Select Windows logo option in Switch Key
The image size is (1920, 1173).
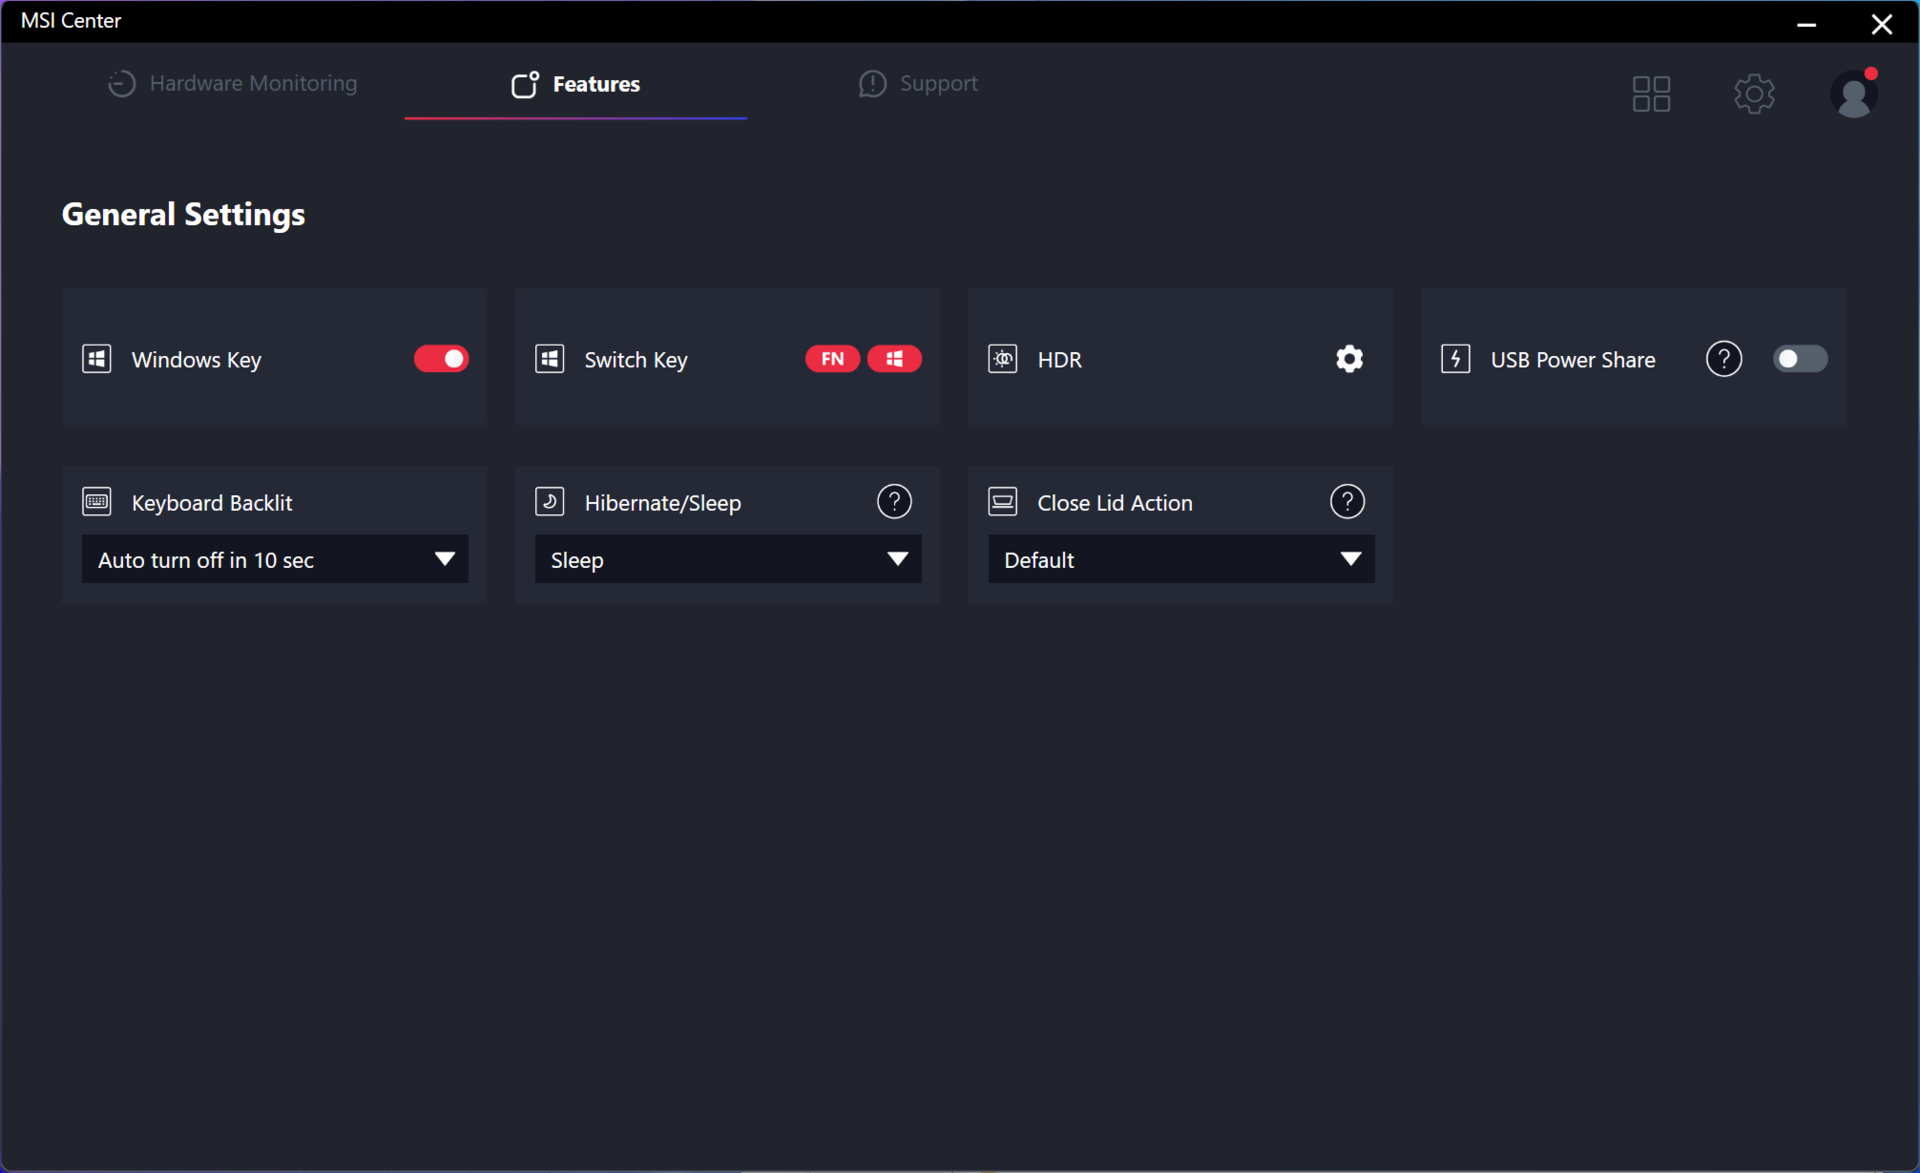pyautogui.click(x=894, y=359)
